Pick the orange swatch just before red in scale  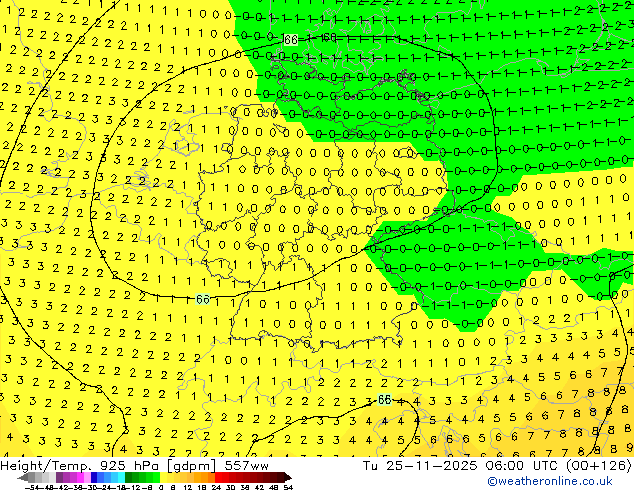pos(211,477)
